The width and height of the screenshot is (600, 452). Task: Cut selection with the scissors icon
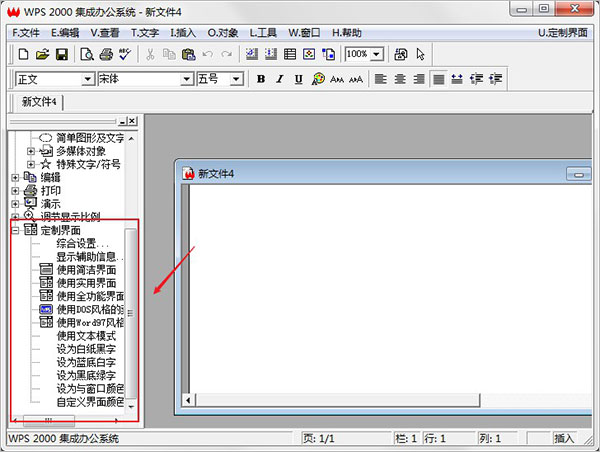[x=150, y=54]
